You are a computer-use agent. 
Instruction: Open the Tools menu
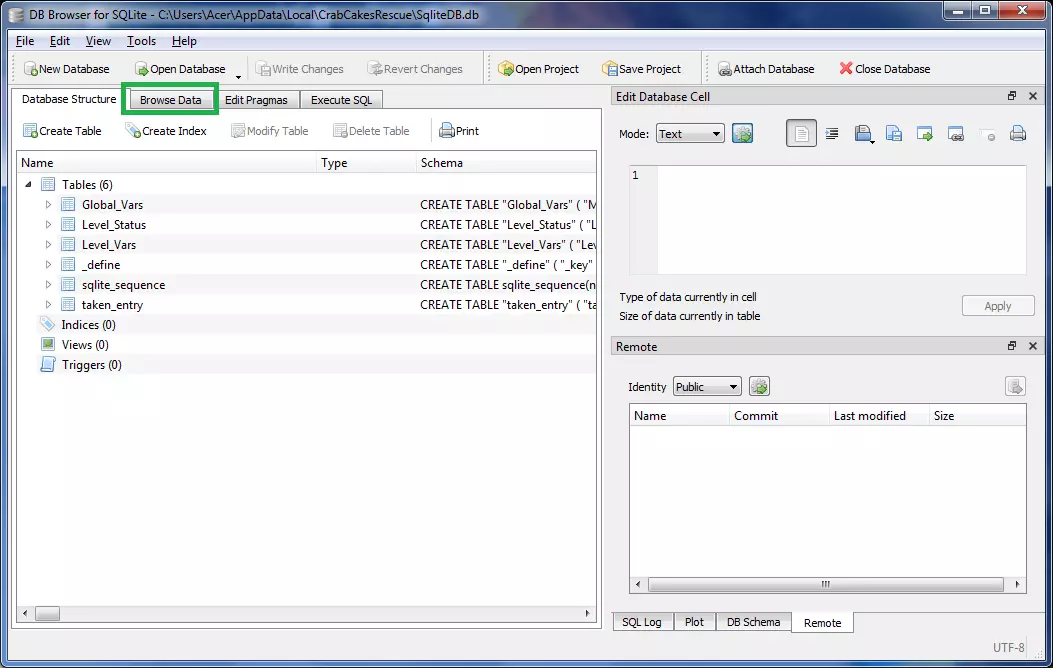click(141, 41)
